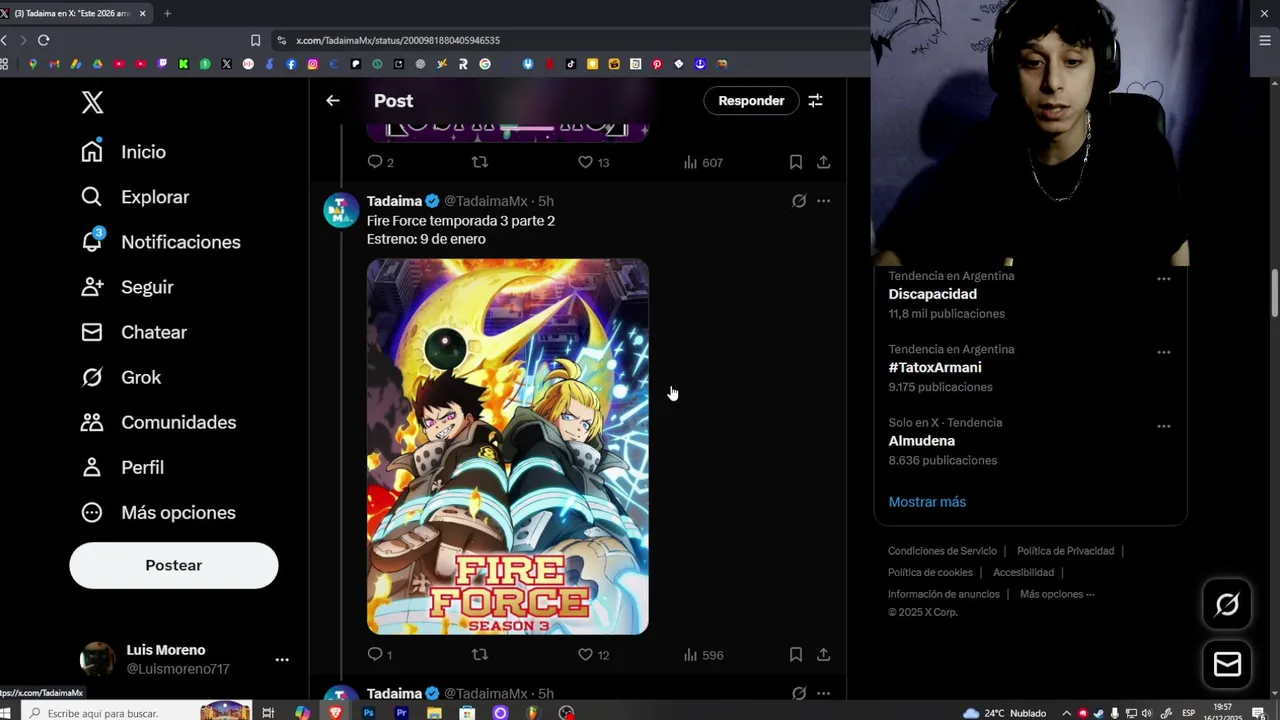Open Notificaciones in the sidebar
This screenshot has height=720, width=1280.
click(x=160, y=242)
